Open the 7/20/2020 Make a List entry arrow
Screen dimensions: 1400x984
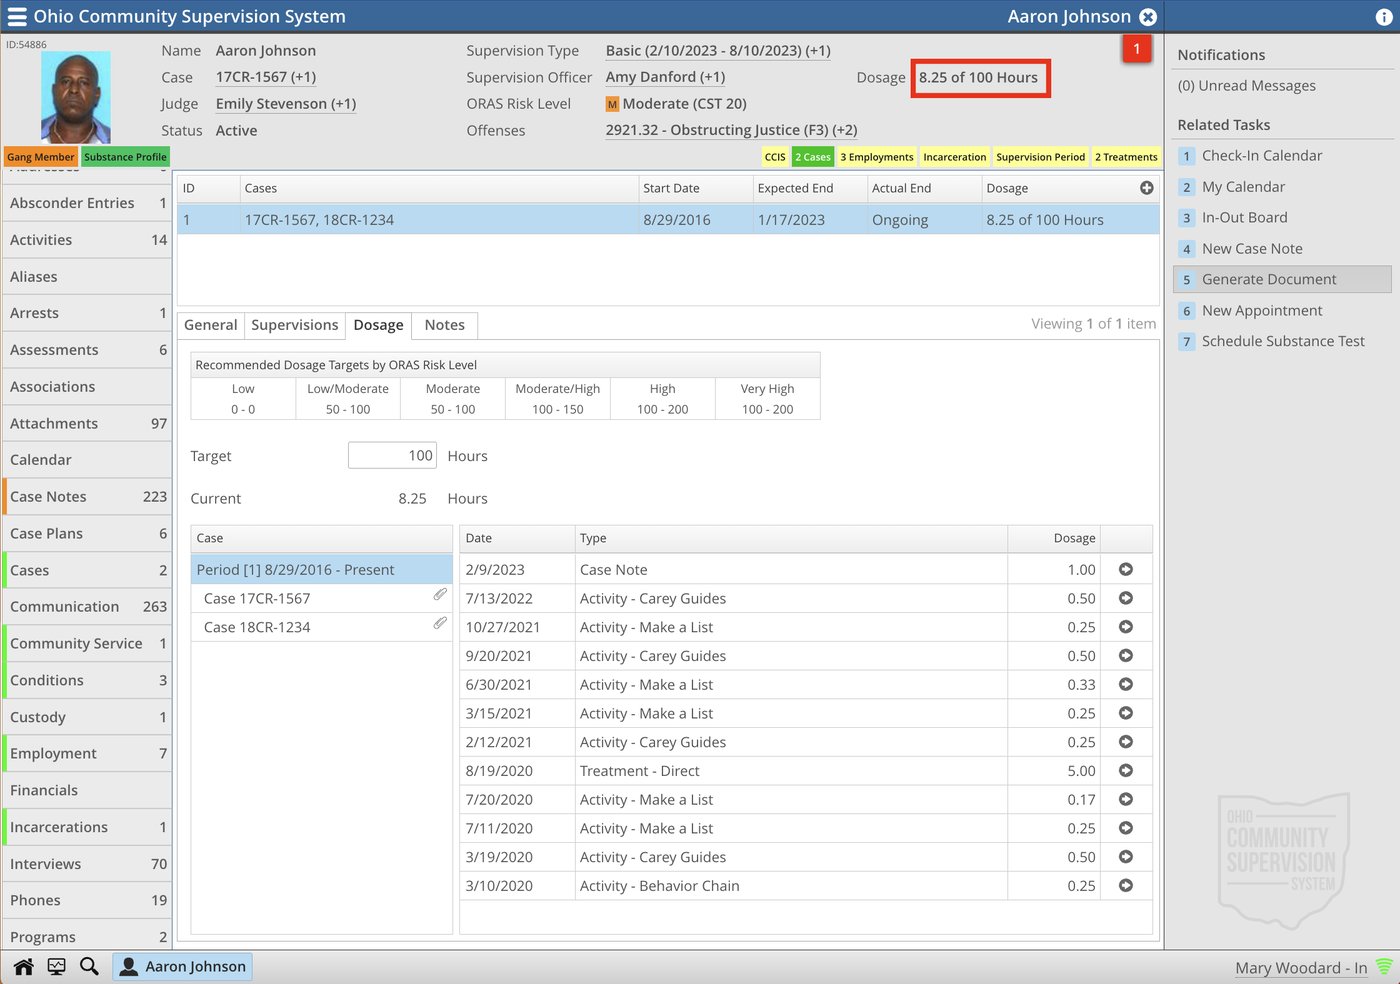click(1126, 800)
